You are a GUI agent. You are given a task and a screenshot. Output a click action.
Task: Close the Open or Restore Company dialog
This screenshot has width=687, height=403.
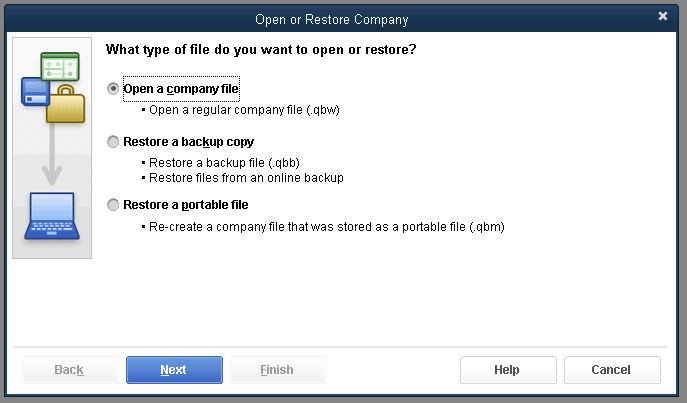[662, 16]
